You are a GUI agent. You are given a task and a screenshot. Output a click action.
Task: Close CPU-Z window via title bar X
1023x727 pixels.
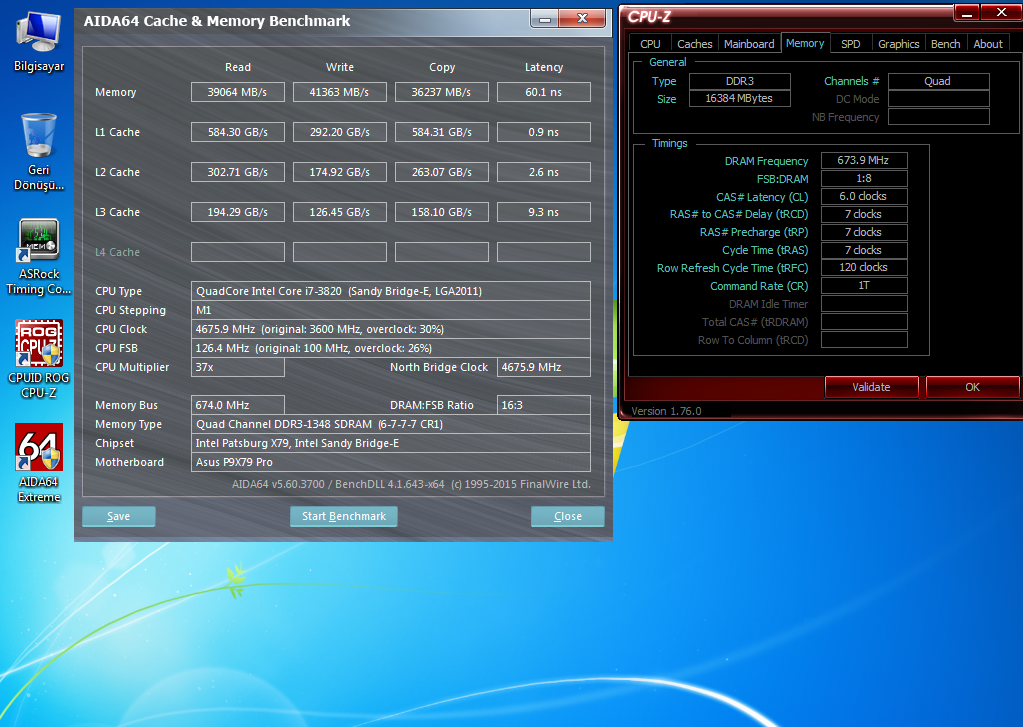click(1001, 12)
